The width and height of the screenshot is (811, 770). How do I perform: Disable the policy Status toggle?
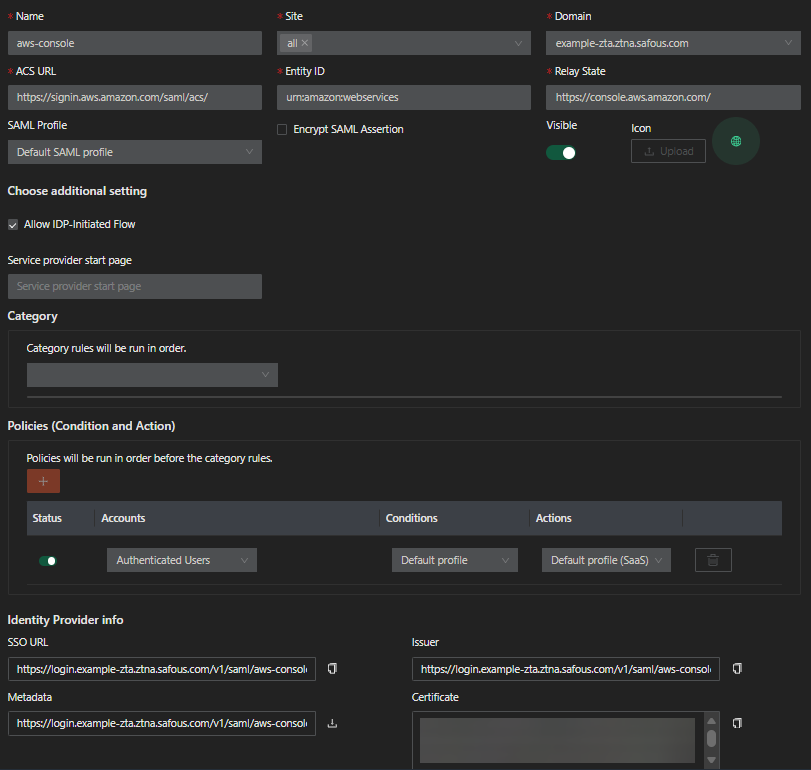pos(47,561)
